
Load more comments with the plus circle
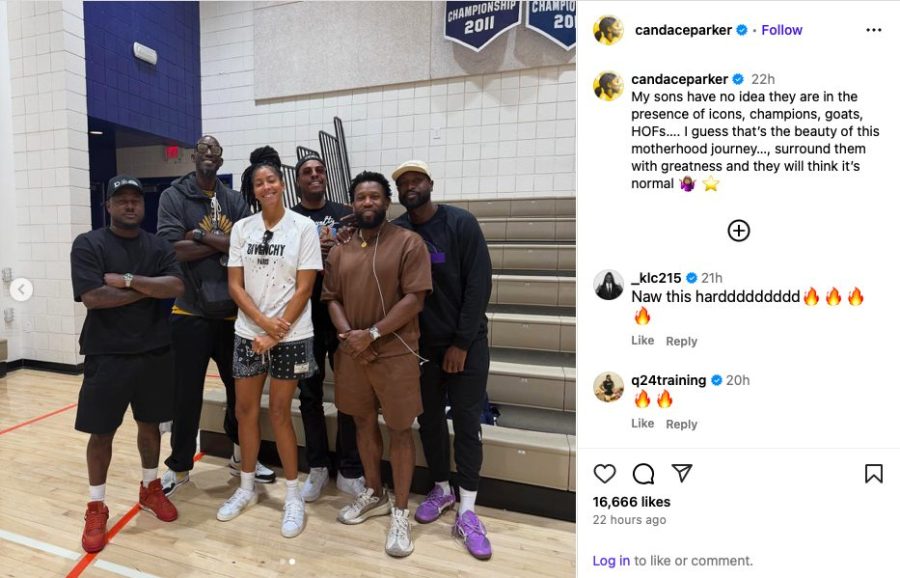(x=739, y=231)
